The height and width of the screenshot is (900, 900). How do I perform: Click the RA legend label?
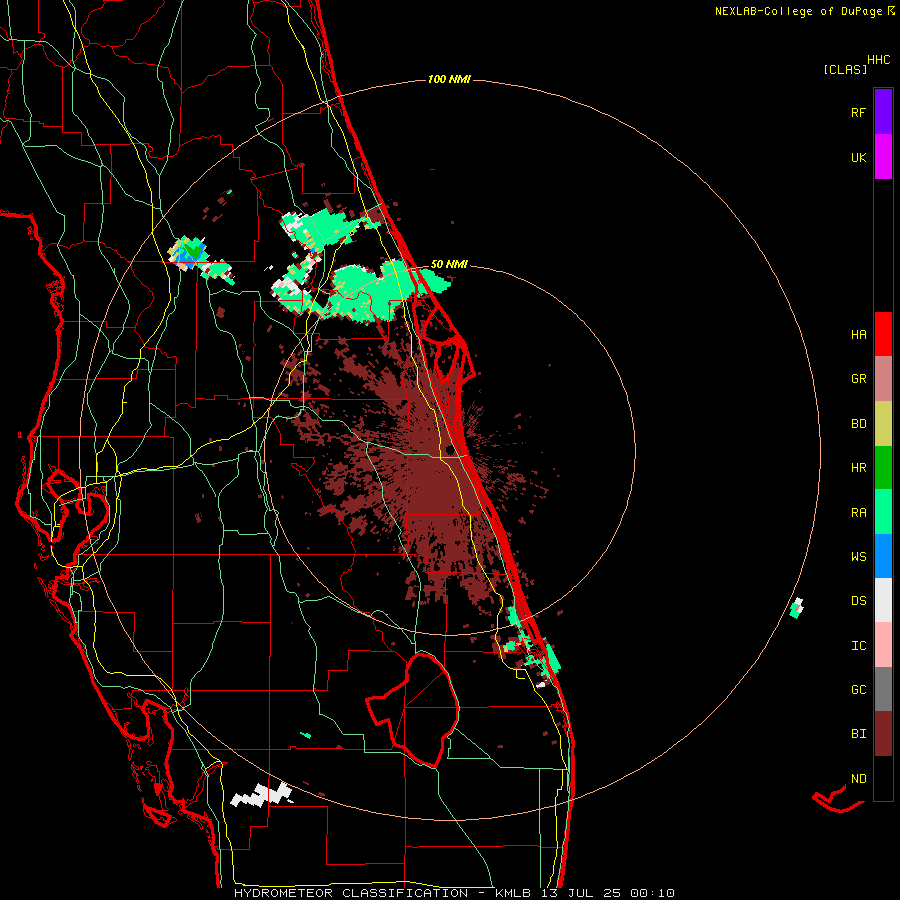[x=858, y=513]
